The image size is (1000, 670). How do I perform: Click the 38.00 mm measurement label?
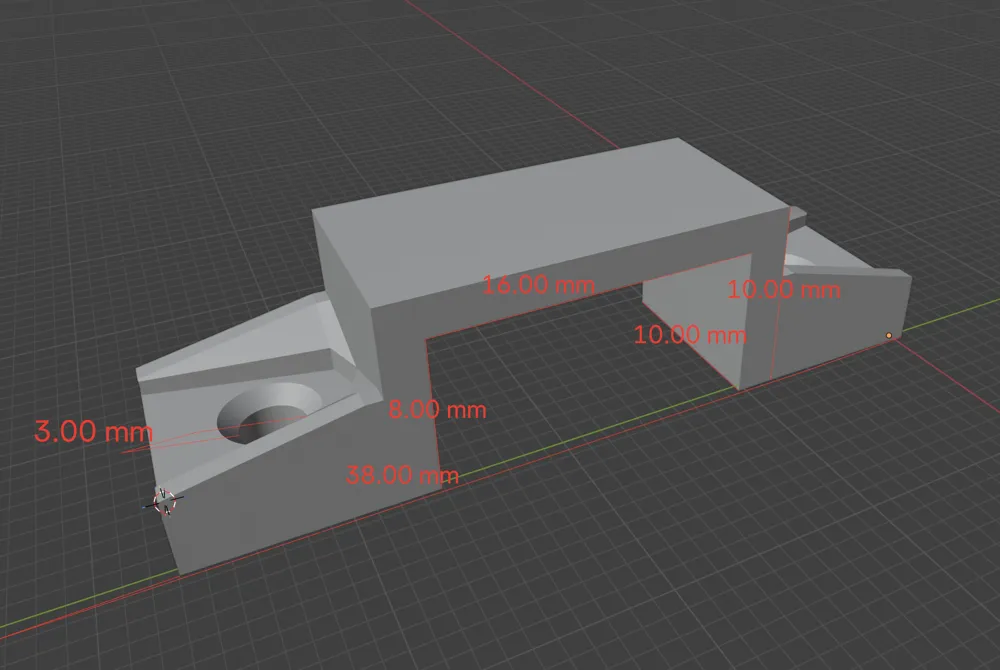coord(402,475)
